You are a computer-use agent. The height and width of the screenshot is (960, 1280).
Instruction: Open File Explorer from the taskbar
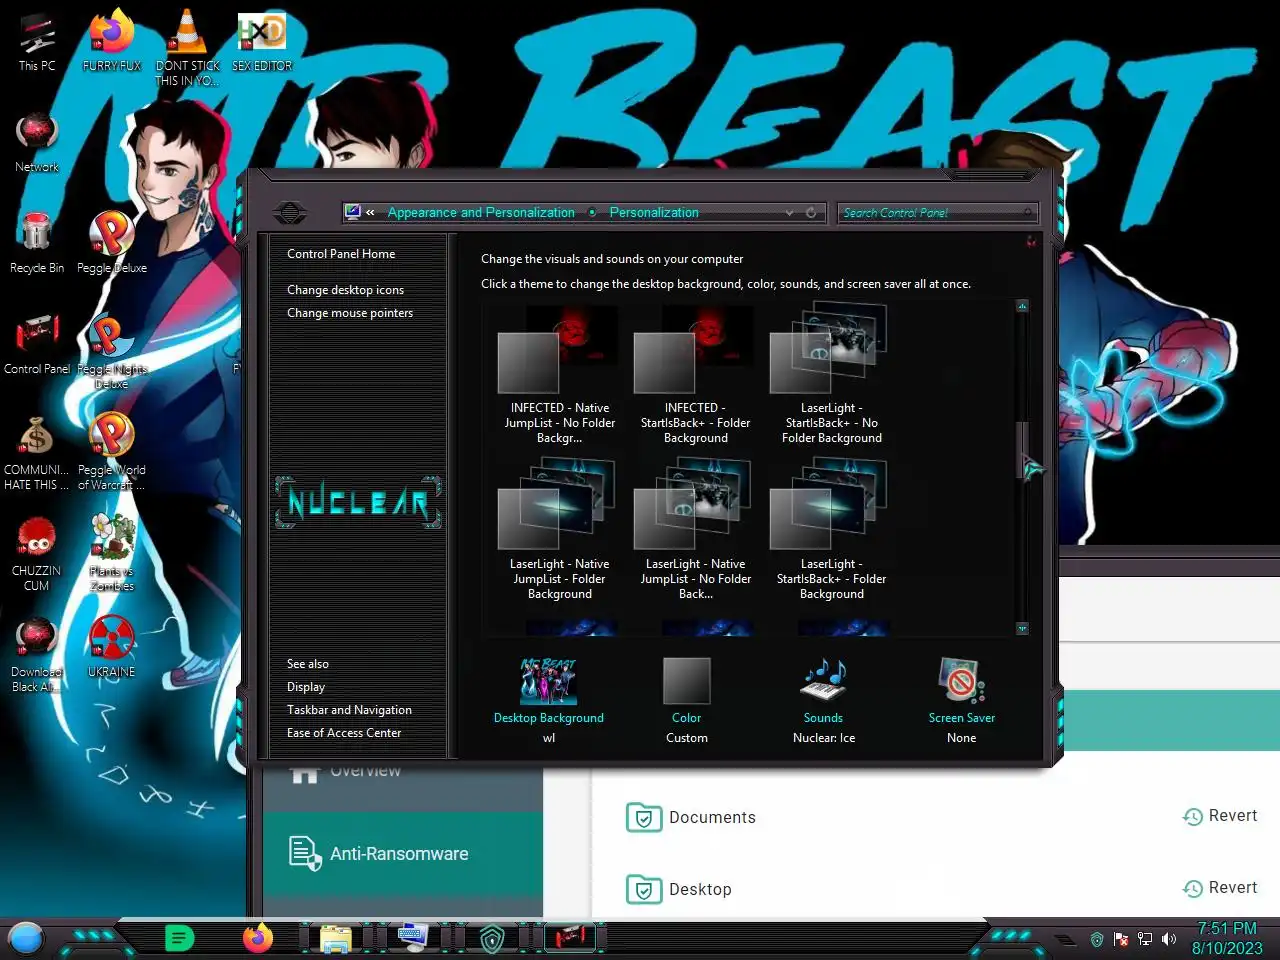pos(336,938)
